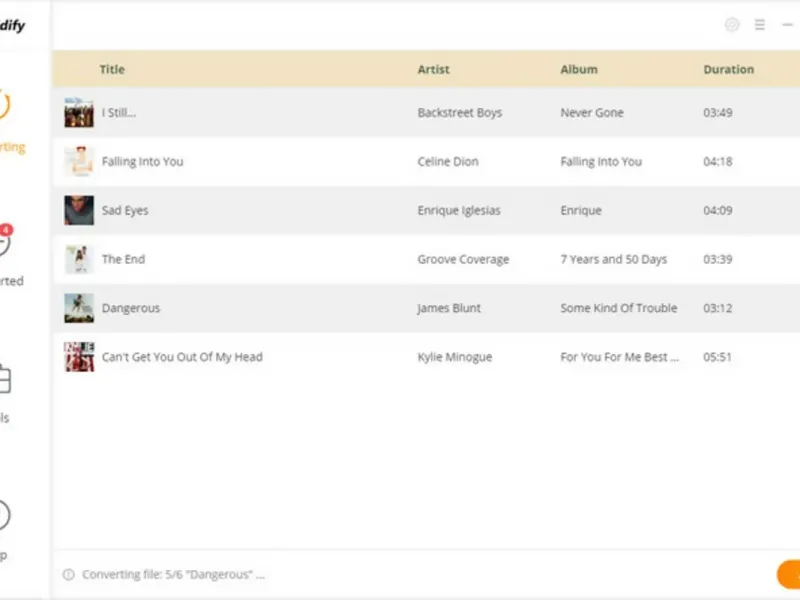The height and width of the screenshot is (600, 800).
Task: Open the hamburger menu icon
Action: 760,25
